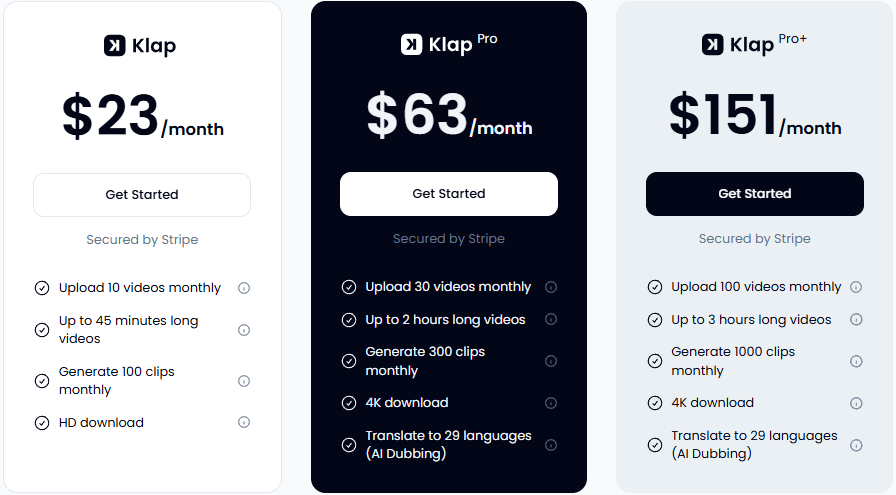Click info icon for Pro+ 4K download

856,403
